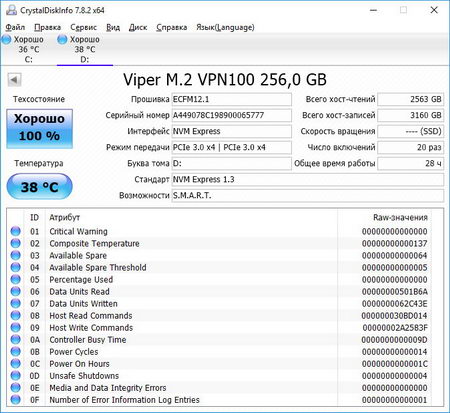Open the Правка menu
The image size is (450, 413).
[x=48, y=27]
